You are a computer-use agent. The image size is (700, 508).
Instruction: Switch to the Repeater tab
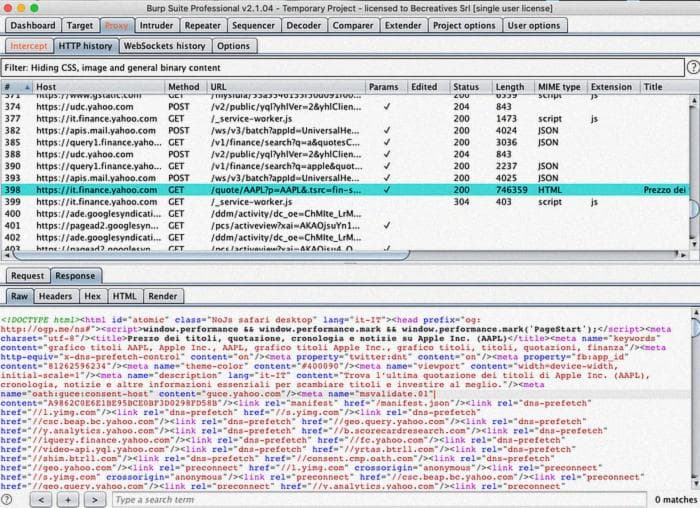coord(203,25)
